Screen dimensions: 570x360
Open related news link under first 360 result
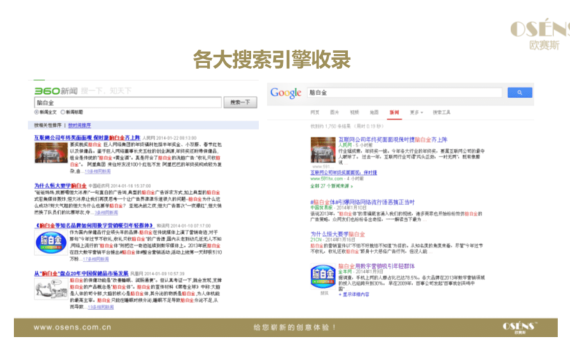(x=97, y=171)
